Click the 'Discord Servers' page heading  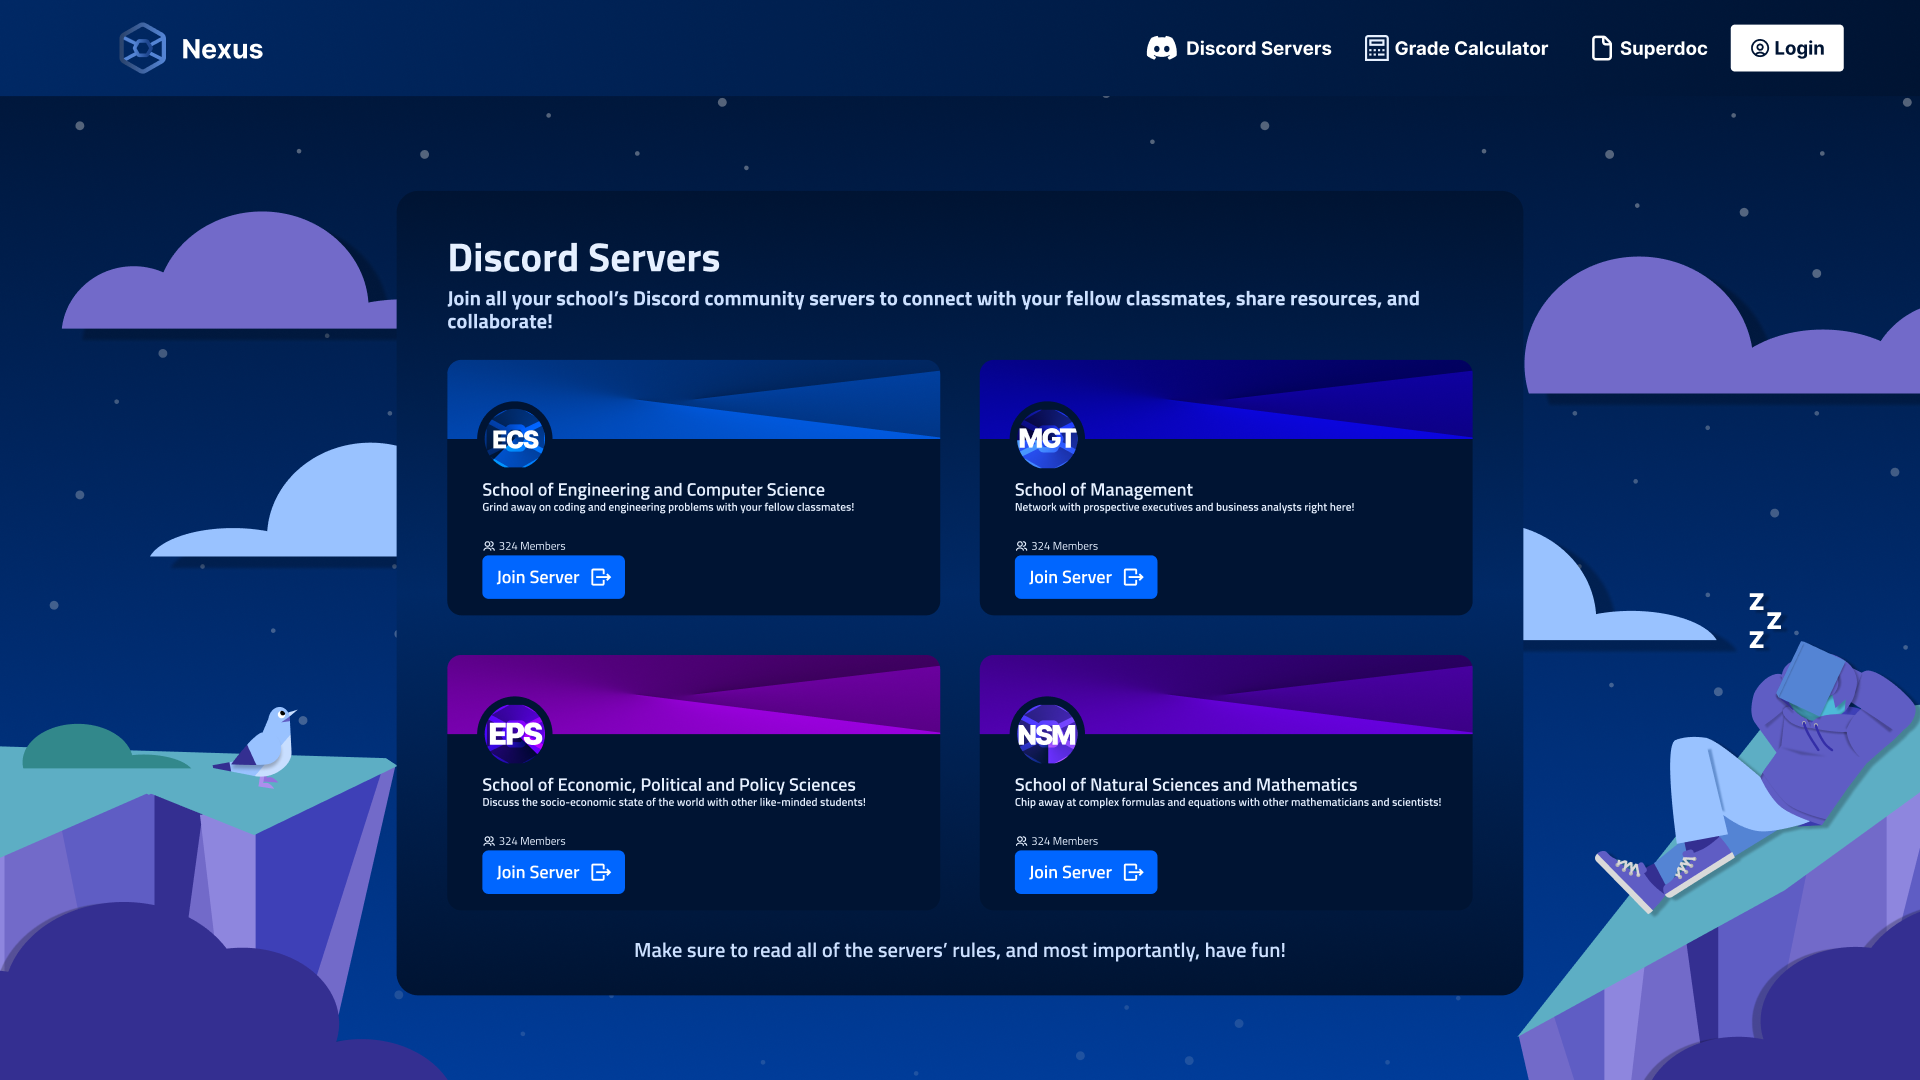coord(583,258)
